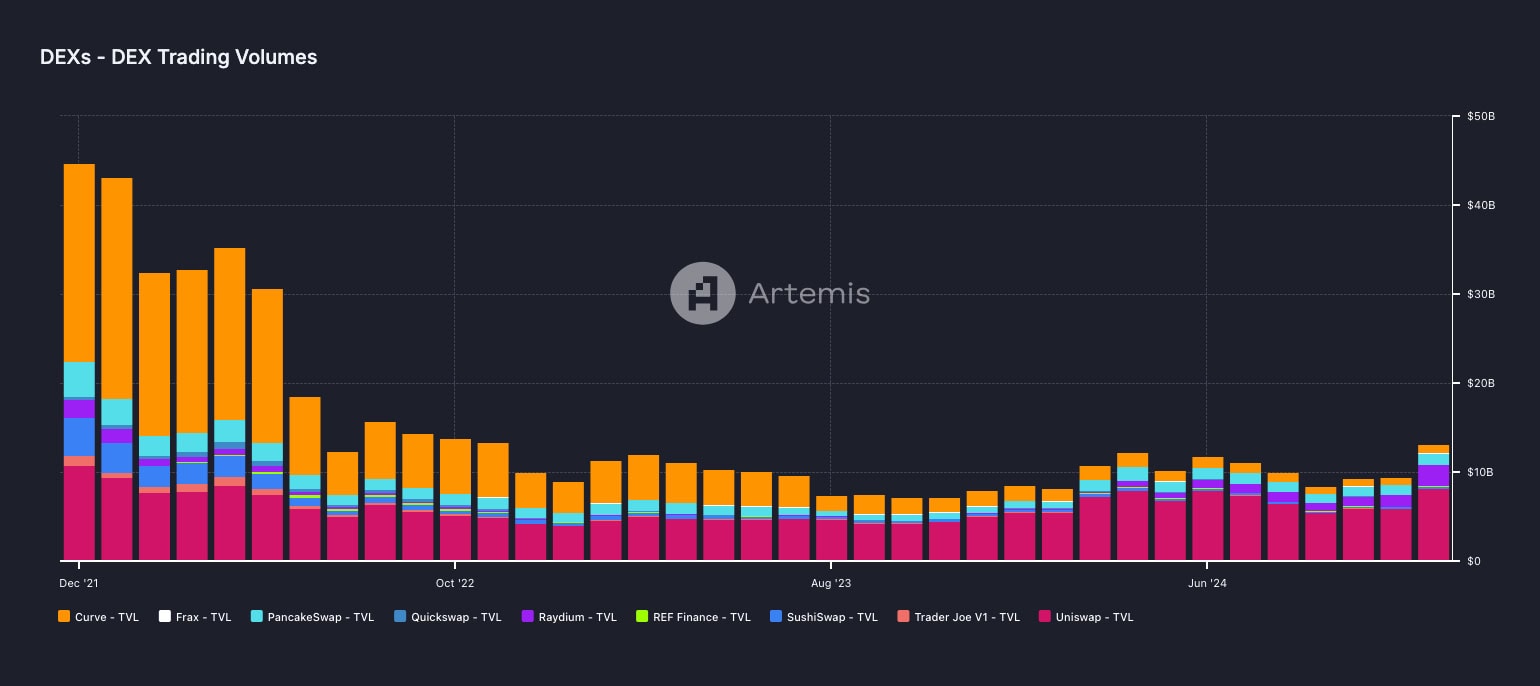Click the Aug '23 x-axis label
This screenshot has height=686, width=1540.
pyautogui.click(x=830, y=582)
